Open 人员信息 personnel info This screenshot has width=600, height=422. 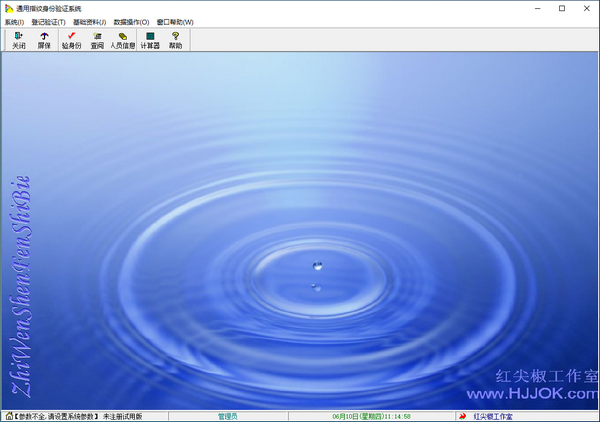pyautogui.click(x=123, y=40)
